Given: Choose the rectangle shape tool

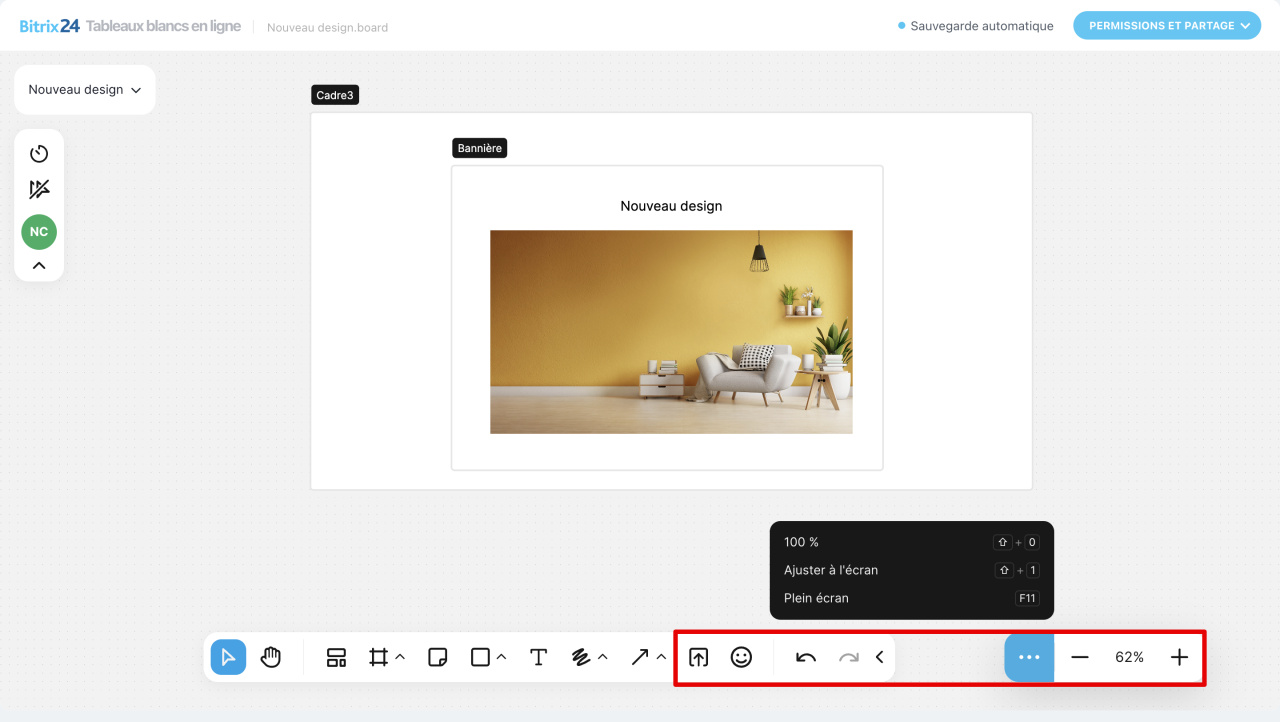Looking at the screenshot, I should tap(480, 657).
